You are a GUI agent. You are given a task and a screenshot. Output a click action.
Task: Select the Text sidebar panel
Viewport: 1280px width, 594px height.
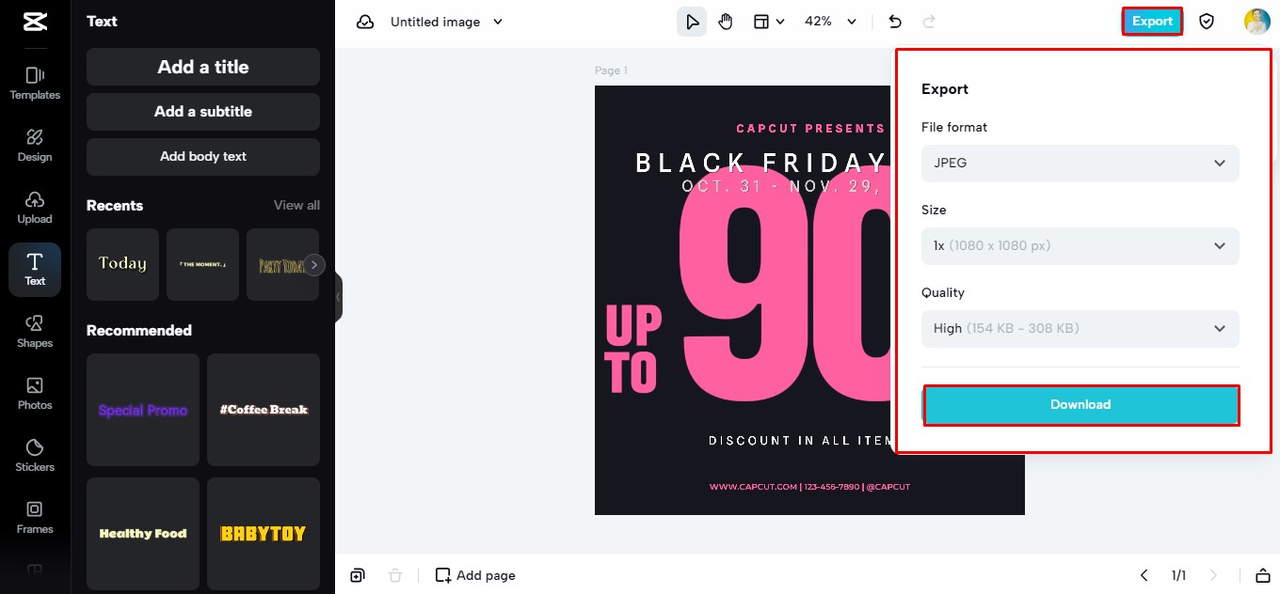35,270
